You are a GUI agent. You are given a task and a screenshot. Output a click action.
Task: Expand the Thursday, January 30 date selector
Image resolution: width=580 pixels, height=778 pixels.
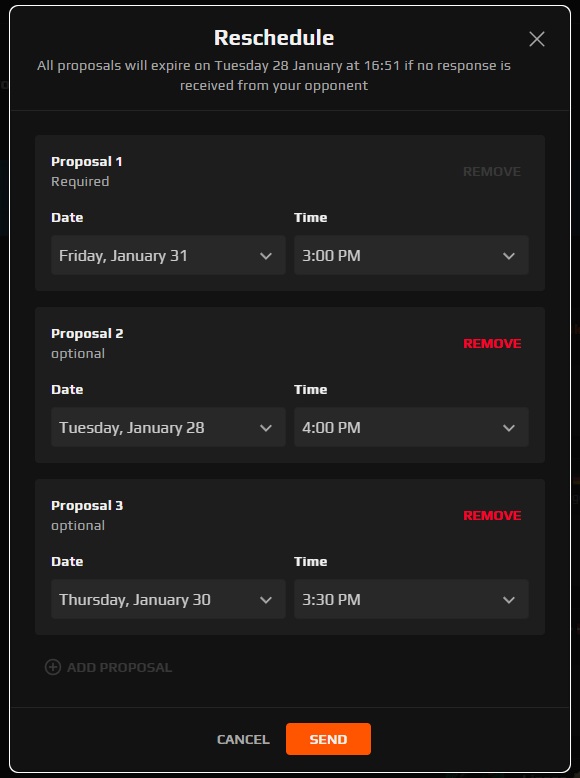click(168, 599)
